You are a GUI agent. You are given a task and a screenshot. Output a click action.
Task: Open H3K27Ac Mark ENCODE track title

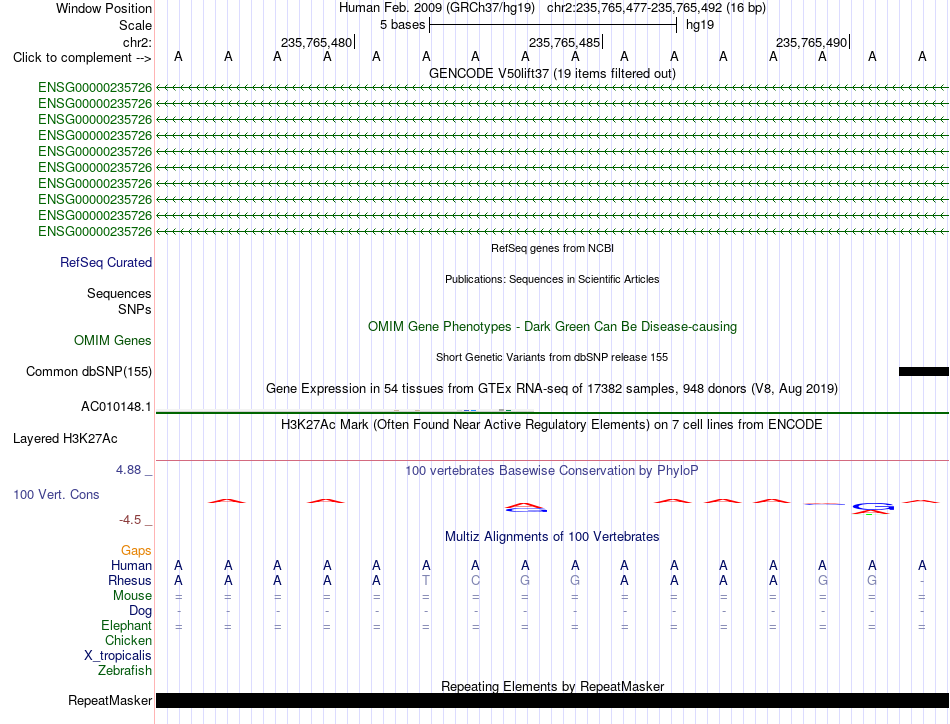(x=552, y=424)
